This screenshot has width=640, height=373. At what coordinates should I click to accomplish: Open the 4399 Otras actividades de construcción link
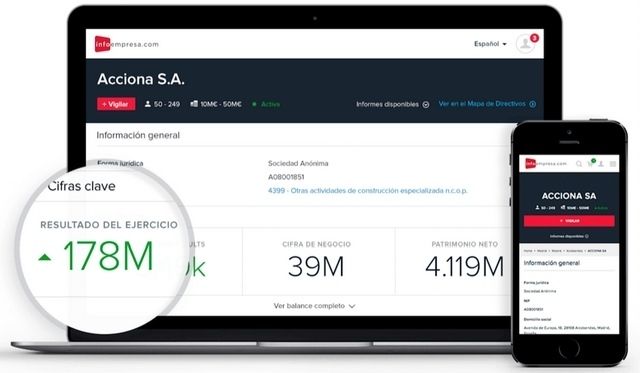pyautogui.click(x=368, y=191)
